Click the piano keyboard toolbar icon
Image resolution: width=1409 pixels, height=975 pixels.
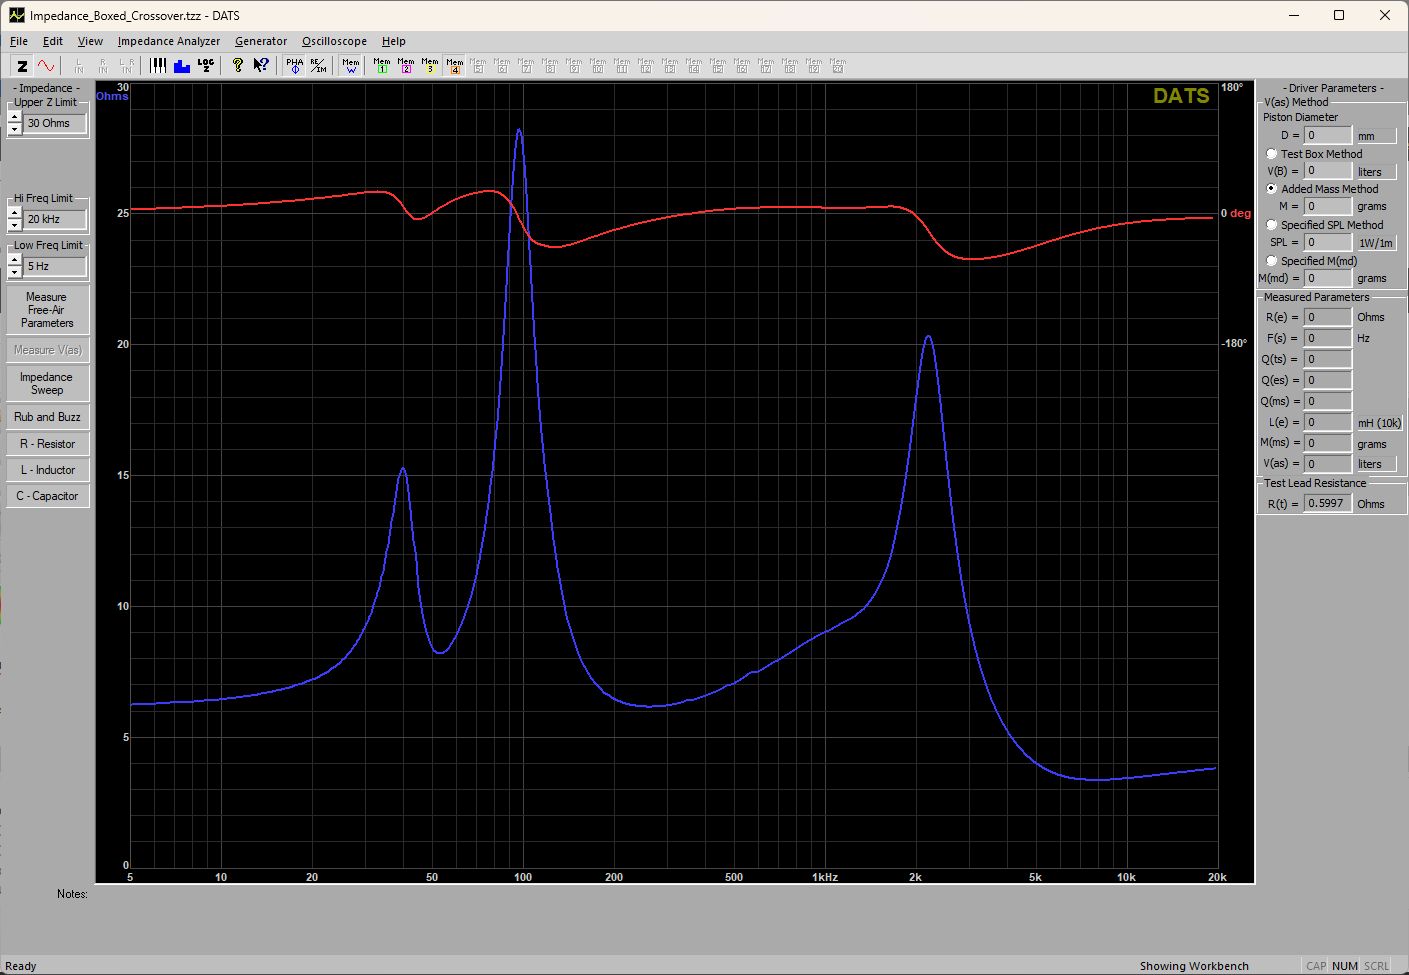tap(158, 66)
